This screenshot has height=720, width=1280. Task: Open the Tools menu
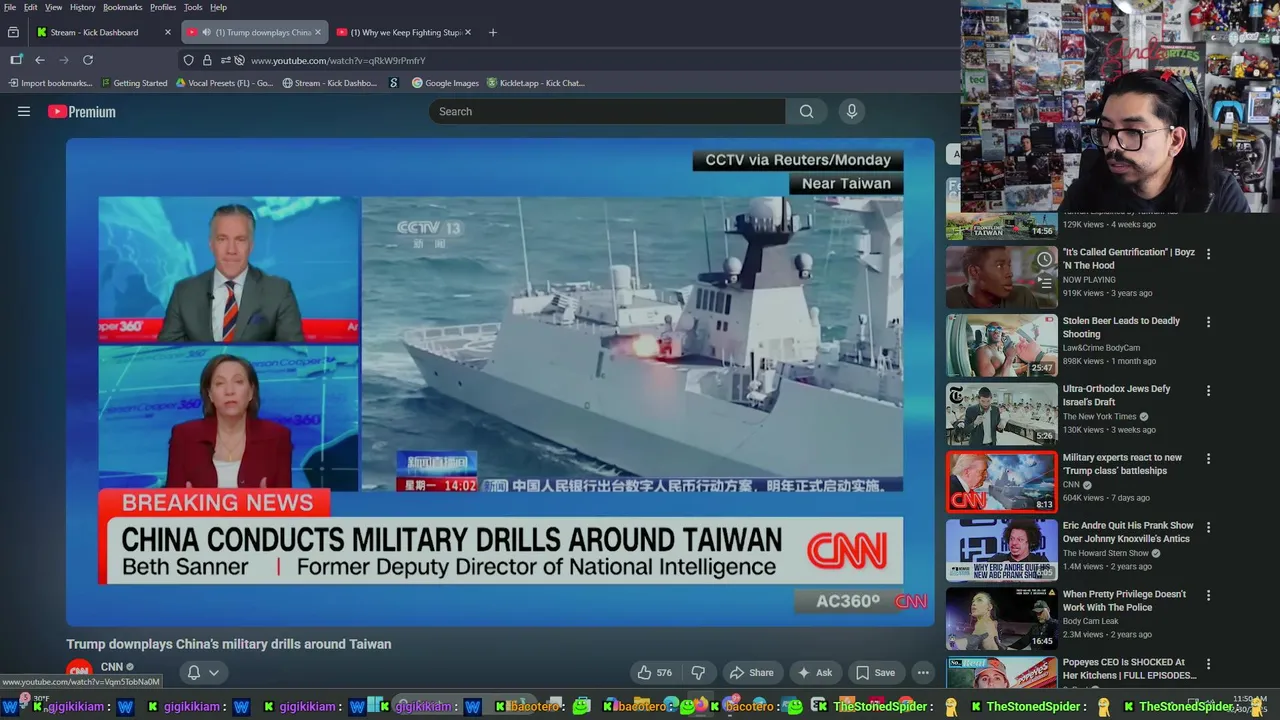pyautogui.click(x=193, y=7)
